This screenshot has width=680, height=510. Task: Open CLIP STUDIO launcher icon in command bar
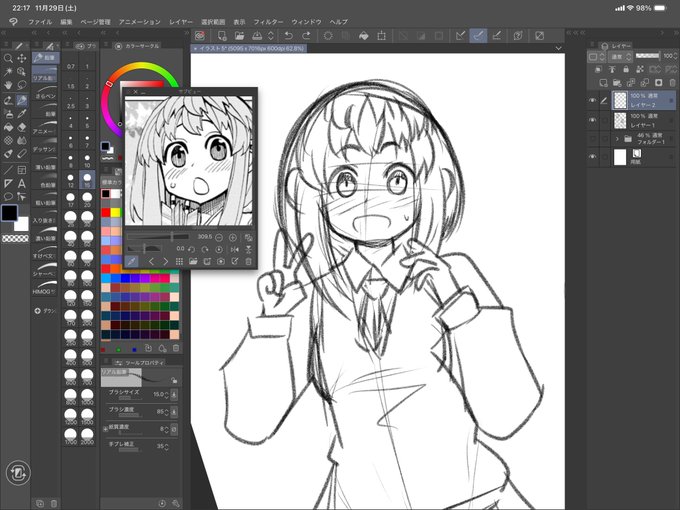tap(200, 36)
